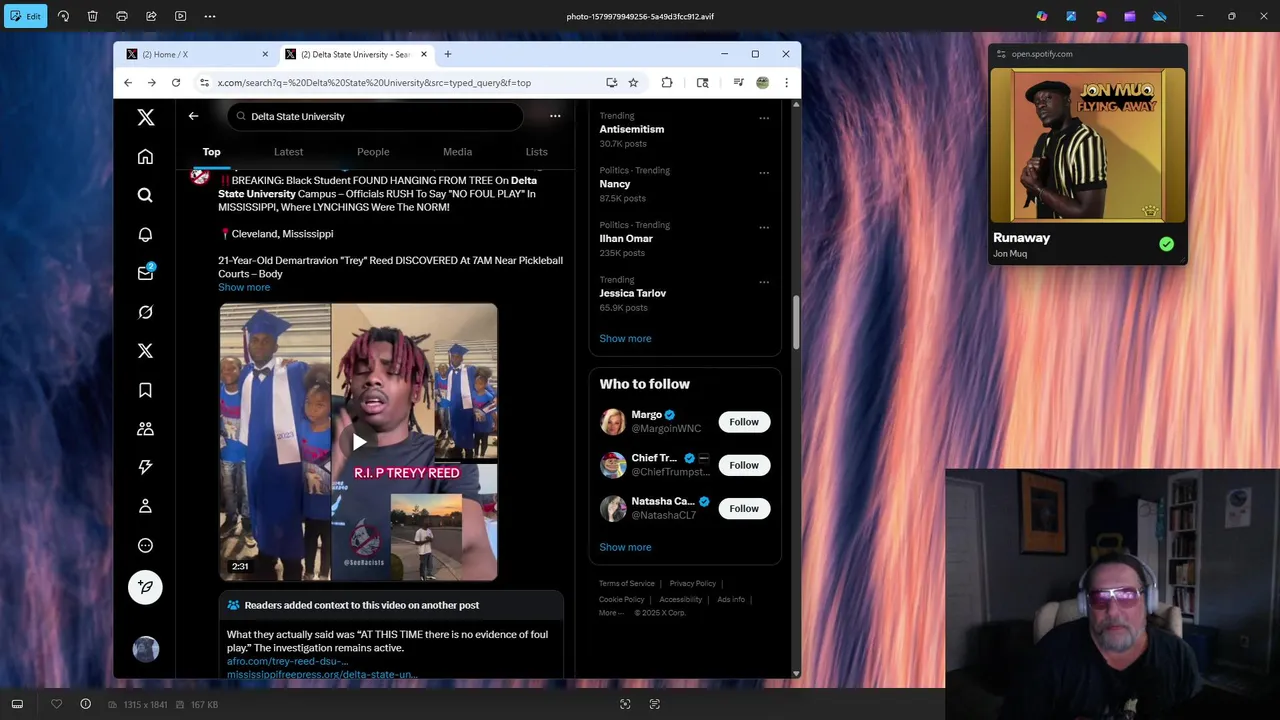This screenshot has height=720, width=1280.
Task: Follow Natasha @NatashaCL7
Action: pyautogui.click(x=744, y=508)
